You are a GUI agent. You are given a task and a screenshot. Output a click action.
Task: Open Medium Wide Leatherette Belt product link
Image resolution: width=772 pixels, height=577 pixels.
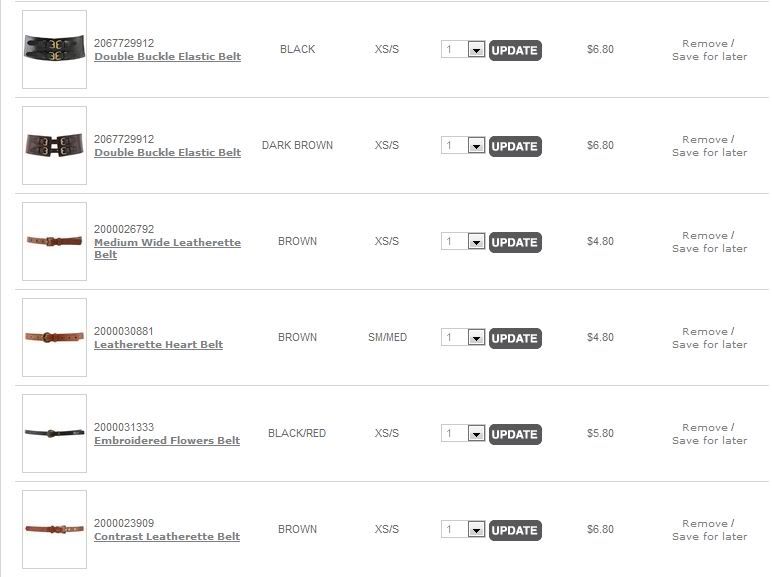pyautogui.click(x=167, y=243)
